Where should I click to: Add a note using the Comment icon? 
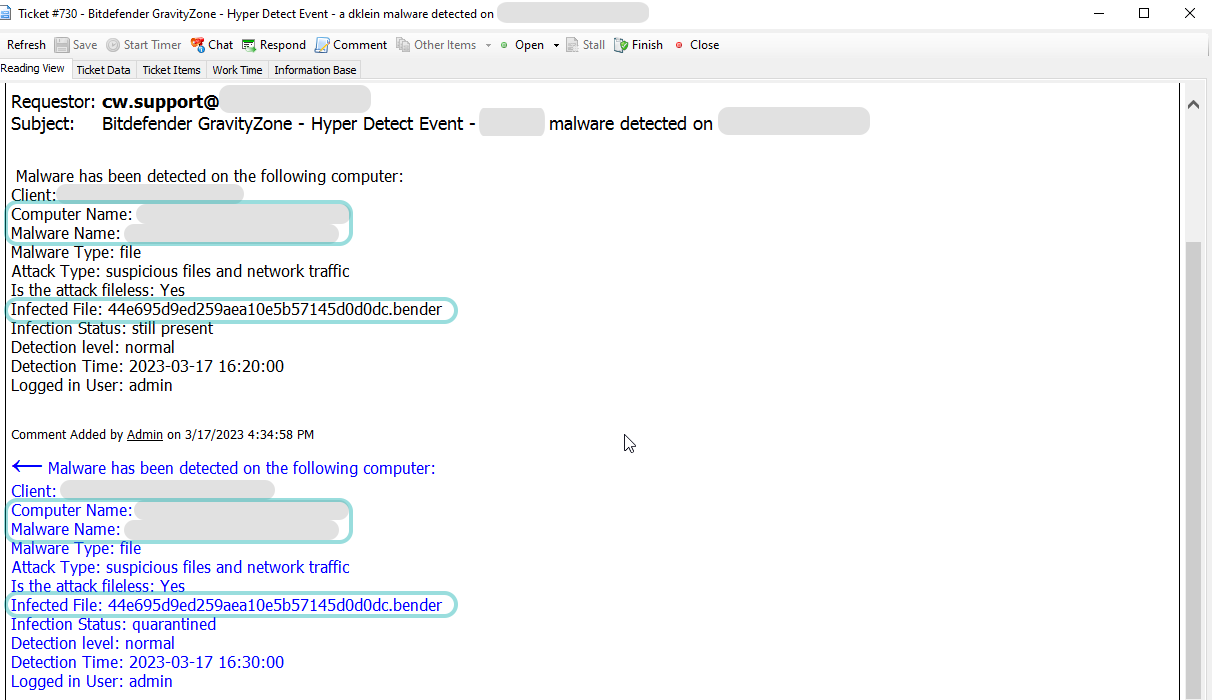click(349, 44)
